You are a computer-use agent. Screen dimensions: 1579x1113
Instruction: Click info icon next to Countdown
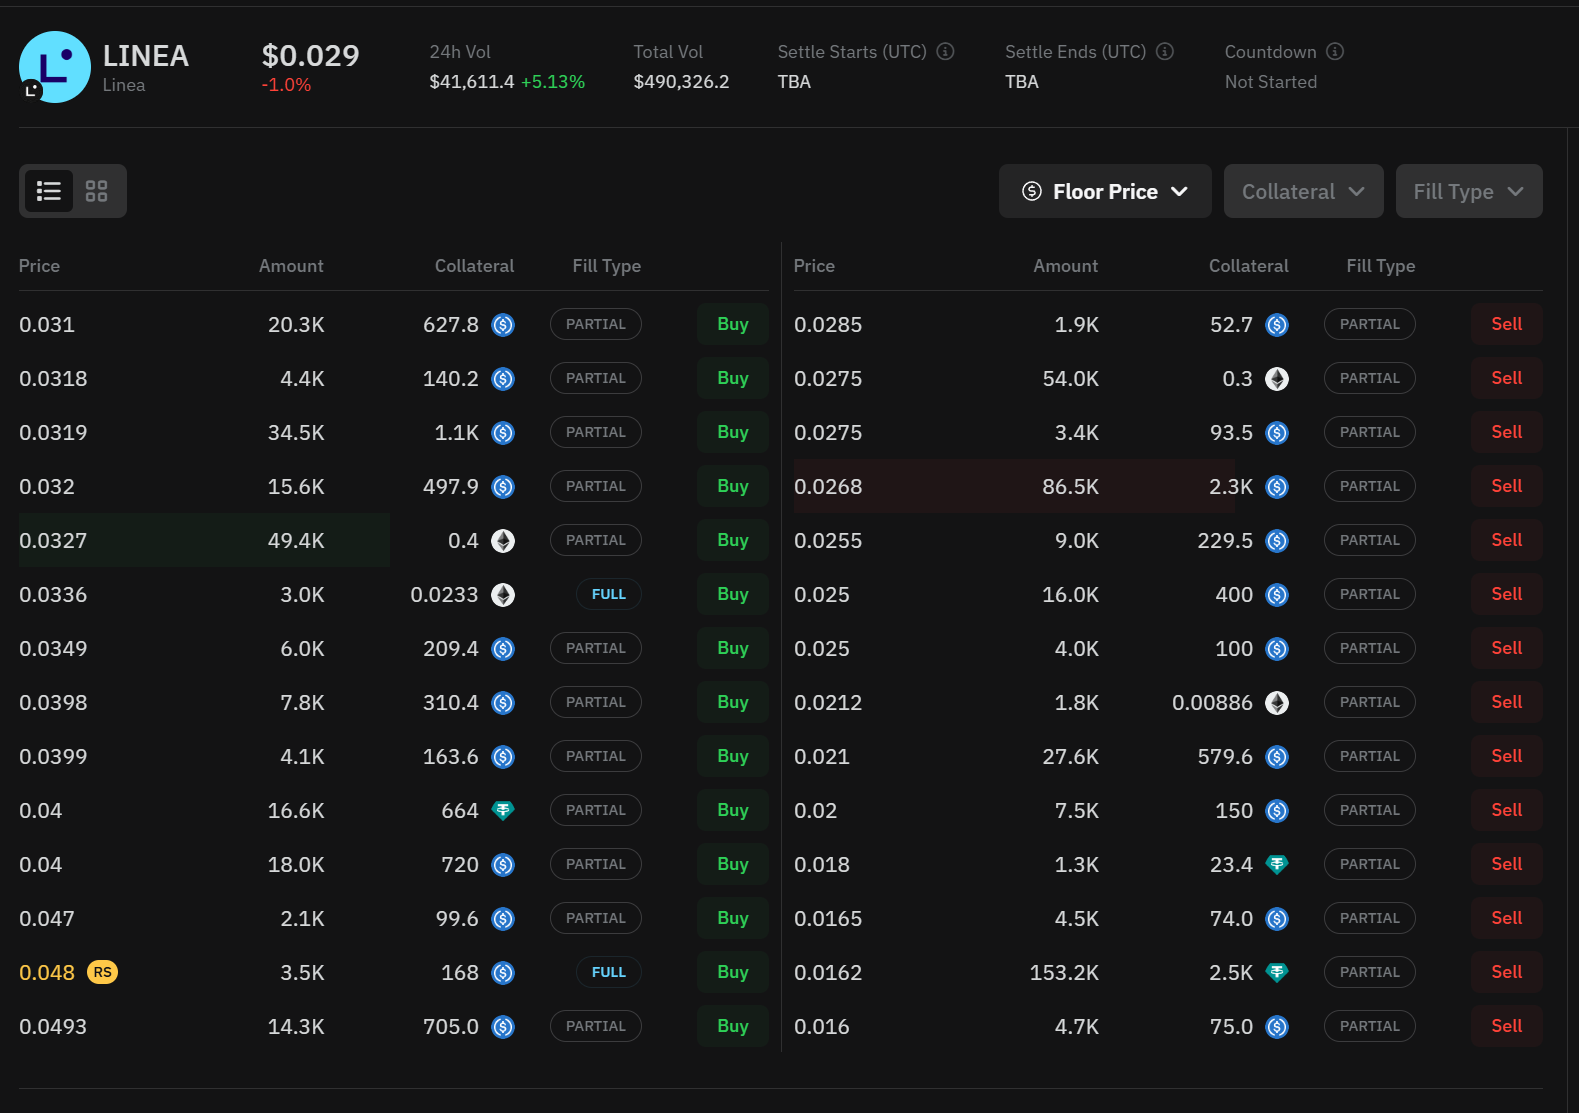point(1335,51)
